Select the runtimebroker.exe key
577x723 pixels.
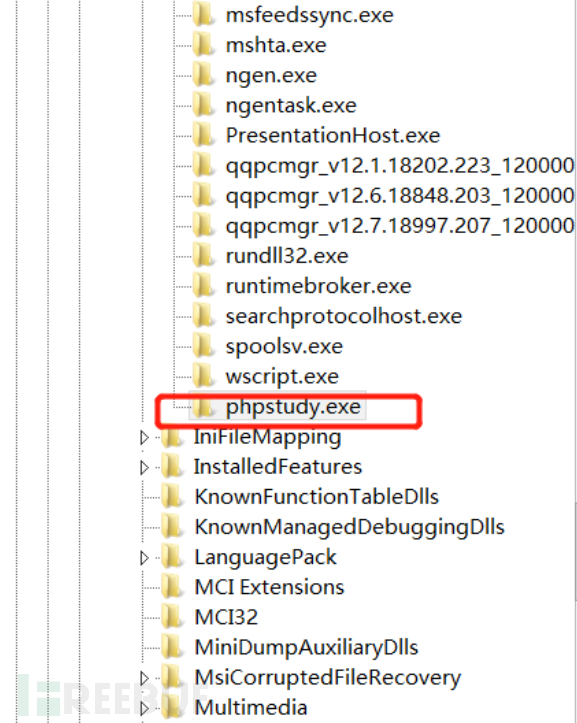(x=318, y=286)
